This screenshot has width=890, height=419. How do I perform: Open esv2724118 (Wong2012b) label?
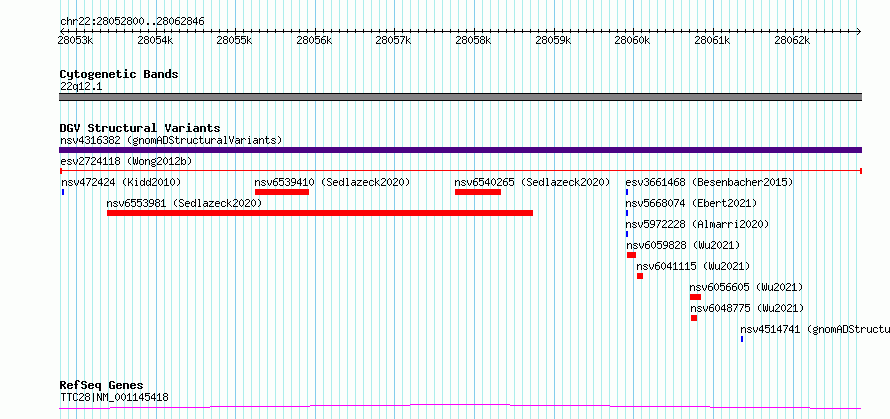click(126, 161)
